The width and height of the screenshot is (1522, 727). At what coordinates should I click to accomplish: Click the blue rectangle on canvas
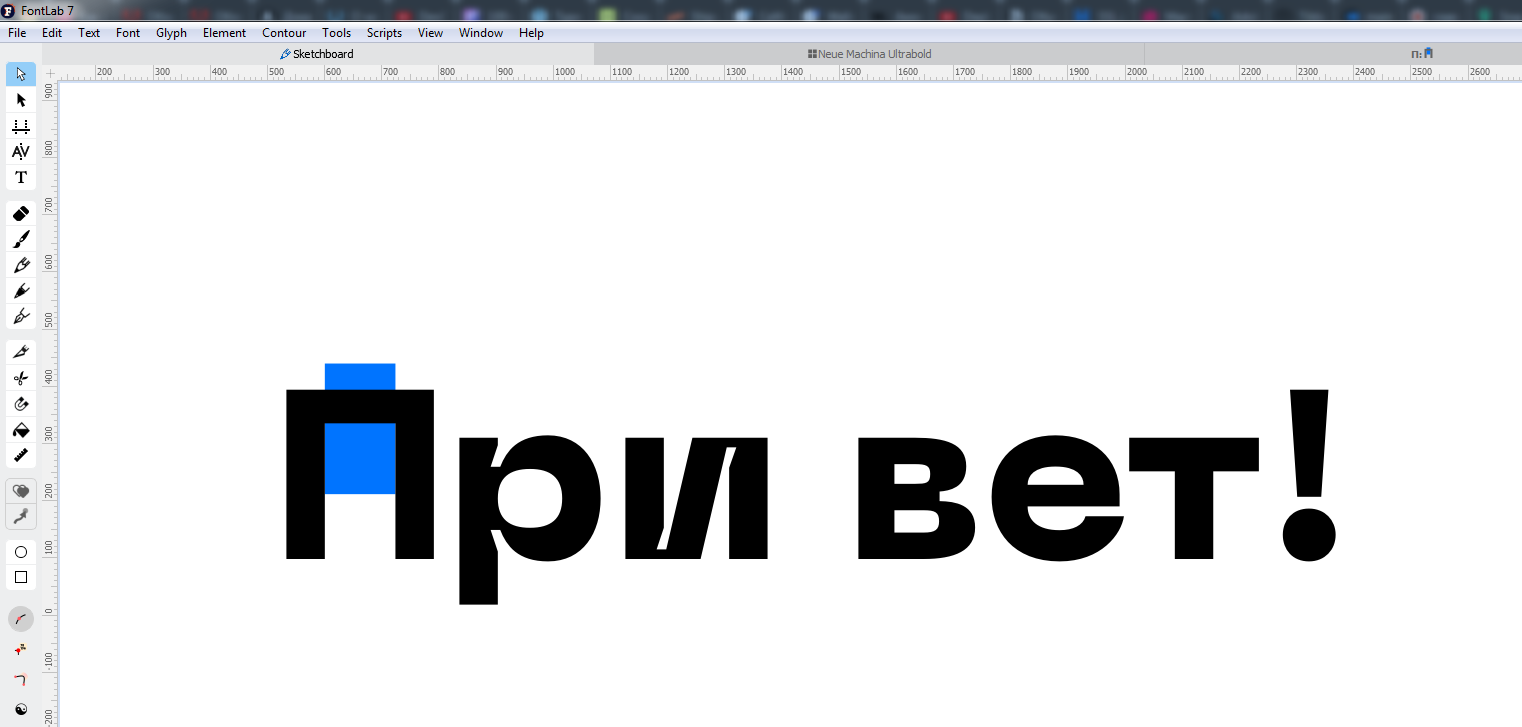[360, 458]
